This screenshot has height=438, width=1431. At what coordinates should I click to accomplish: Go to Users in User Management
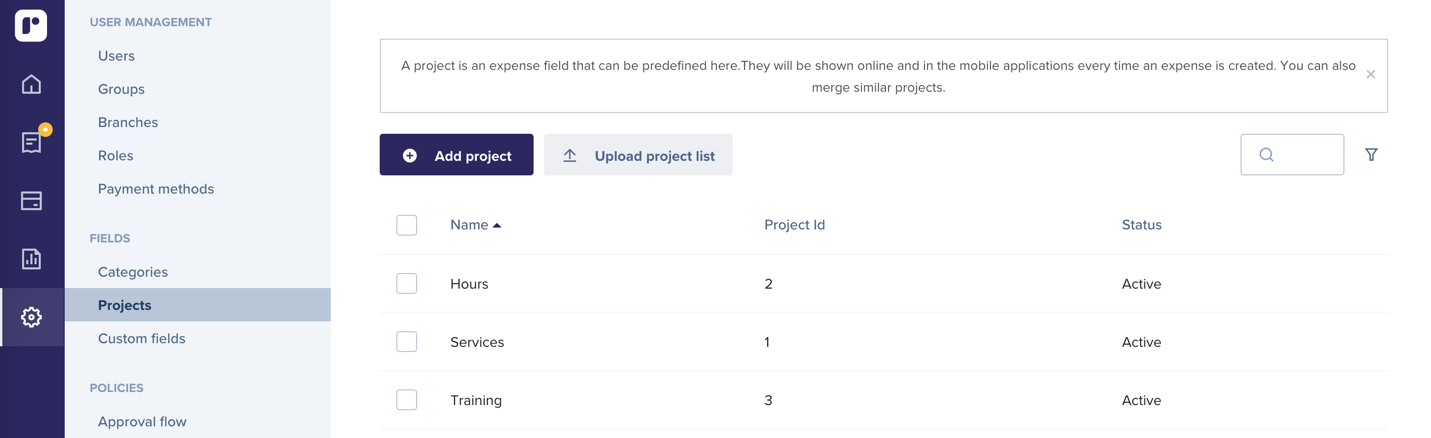point(116,56)
